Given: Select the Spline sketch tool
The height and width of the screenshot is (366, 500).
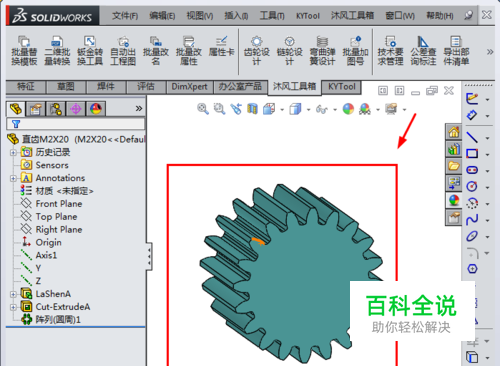Looking at the screenshot, I should (x=472, y=219).
